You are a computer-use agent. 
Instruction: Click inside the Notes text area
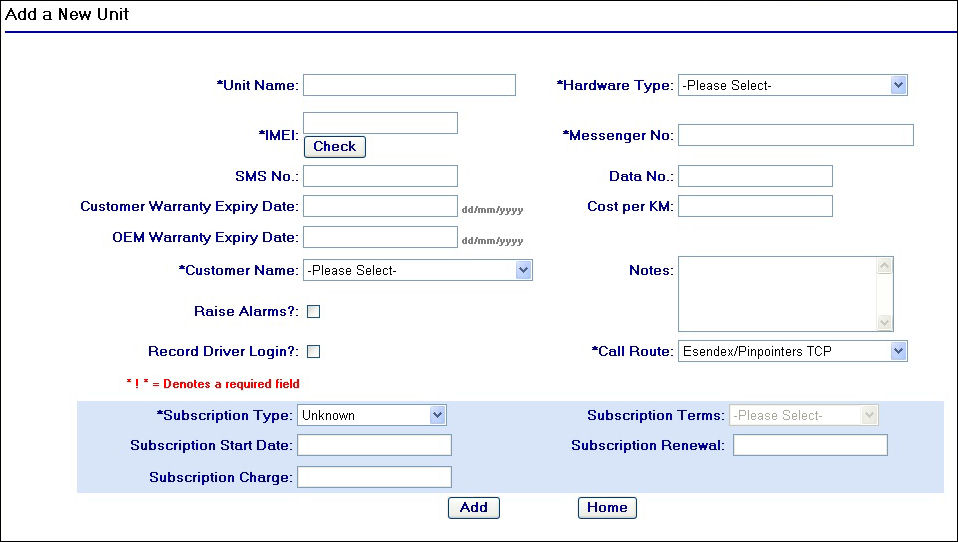(x=776, y=294)
